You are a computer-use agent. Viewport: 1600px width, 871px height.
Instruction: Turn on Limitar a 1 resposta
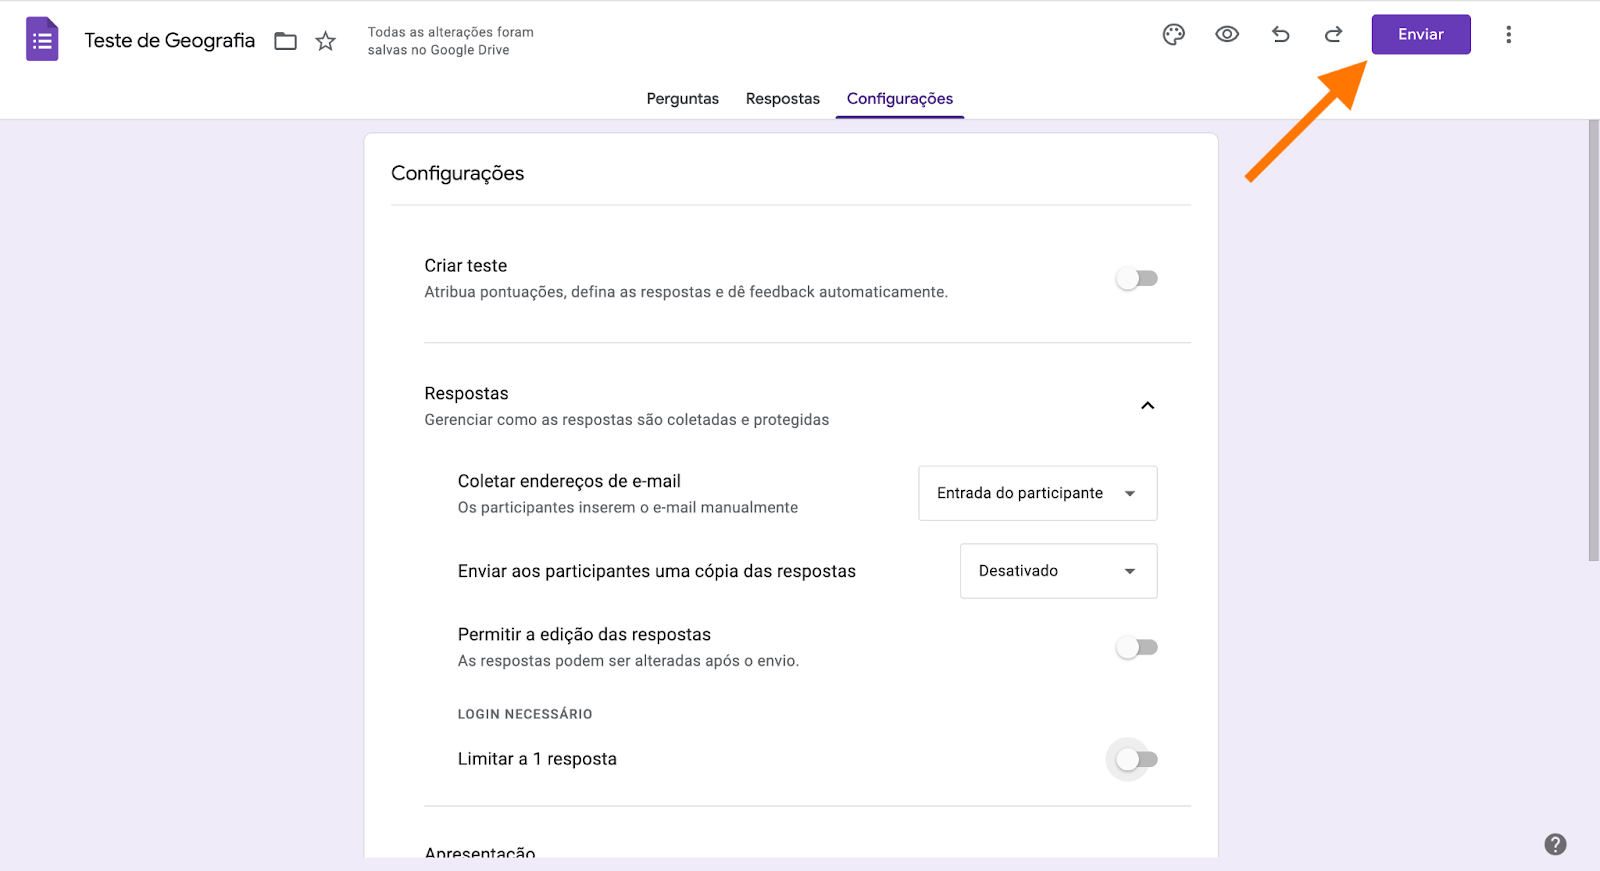(x=1137, y=760)
